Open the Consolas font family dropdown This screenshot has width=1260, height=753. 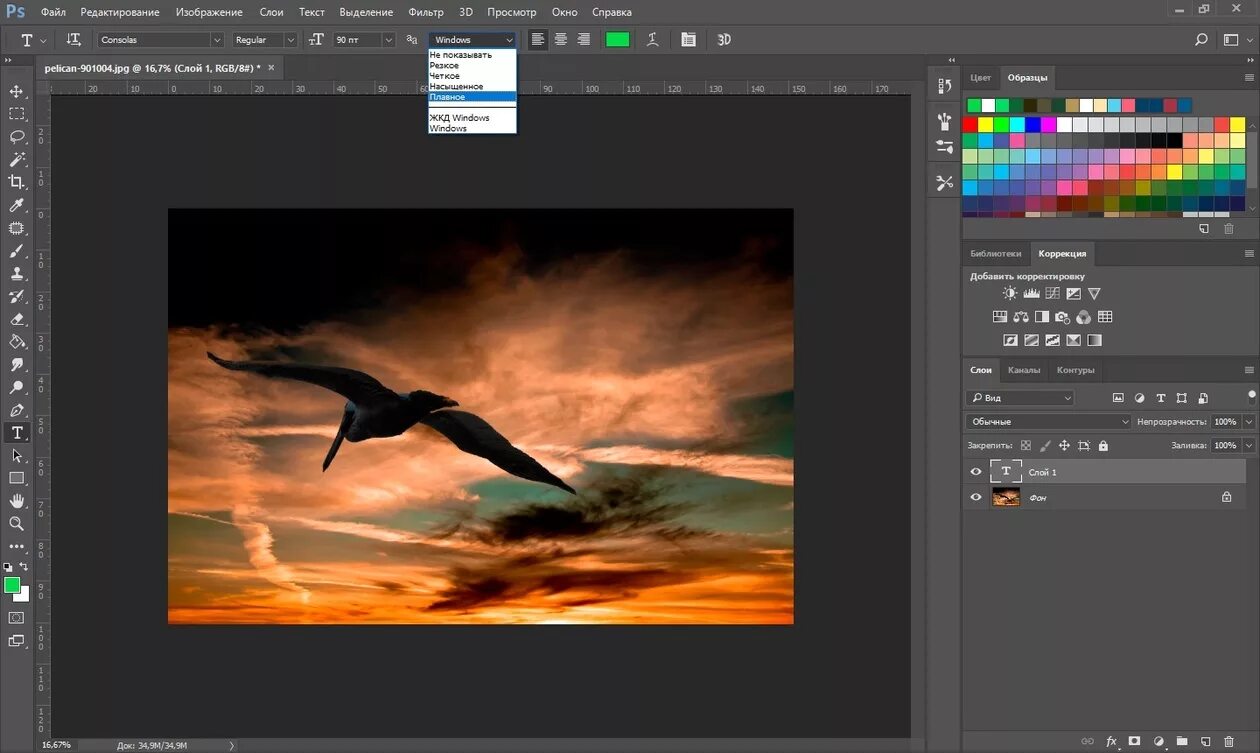(x=160, y=40)
